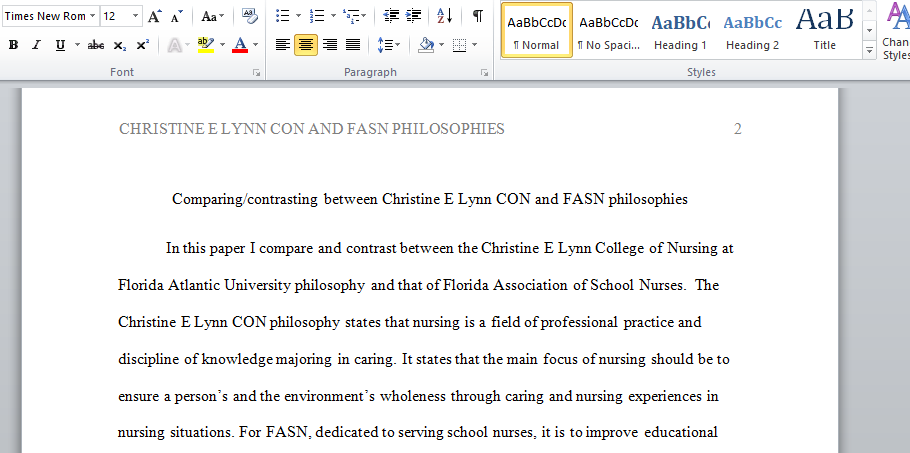
Task: Click Increase Indent icon
Action: 413,16
